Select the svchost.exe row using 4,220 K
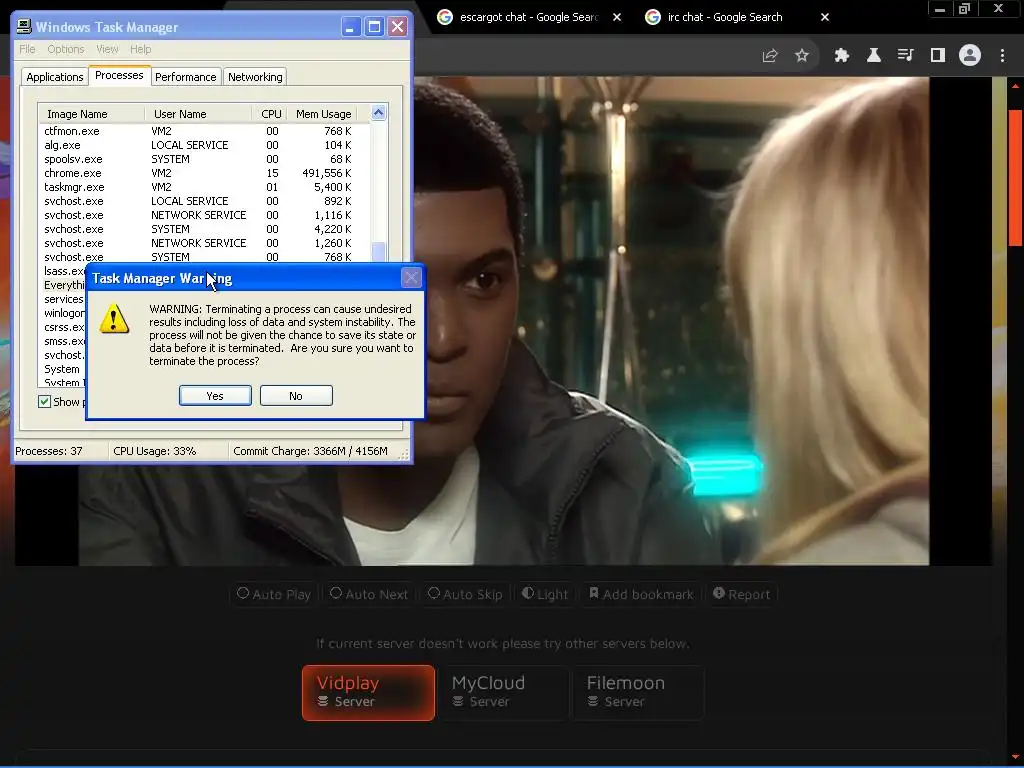 [198, 229]
